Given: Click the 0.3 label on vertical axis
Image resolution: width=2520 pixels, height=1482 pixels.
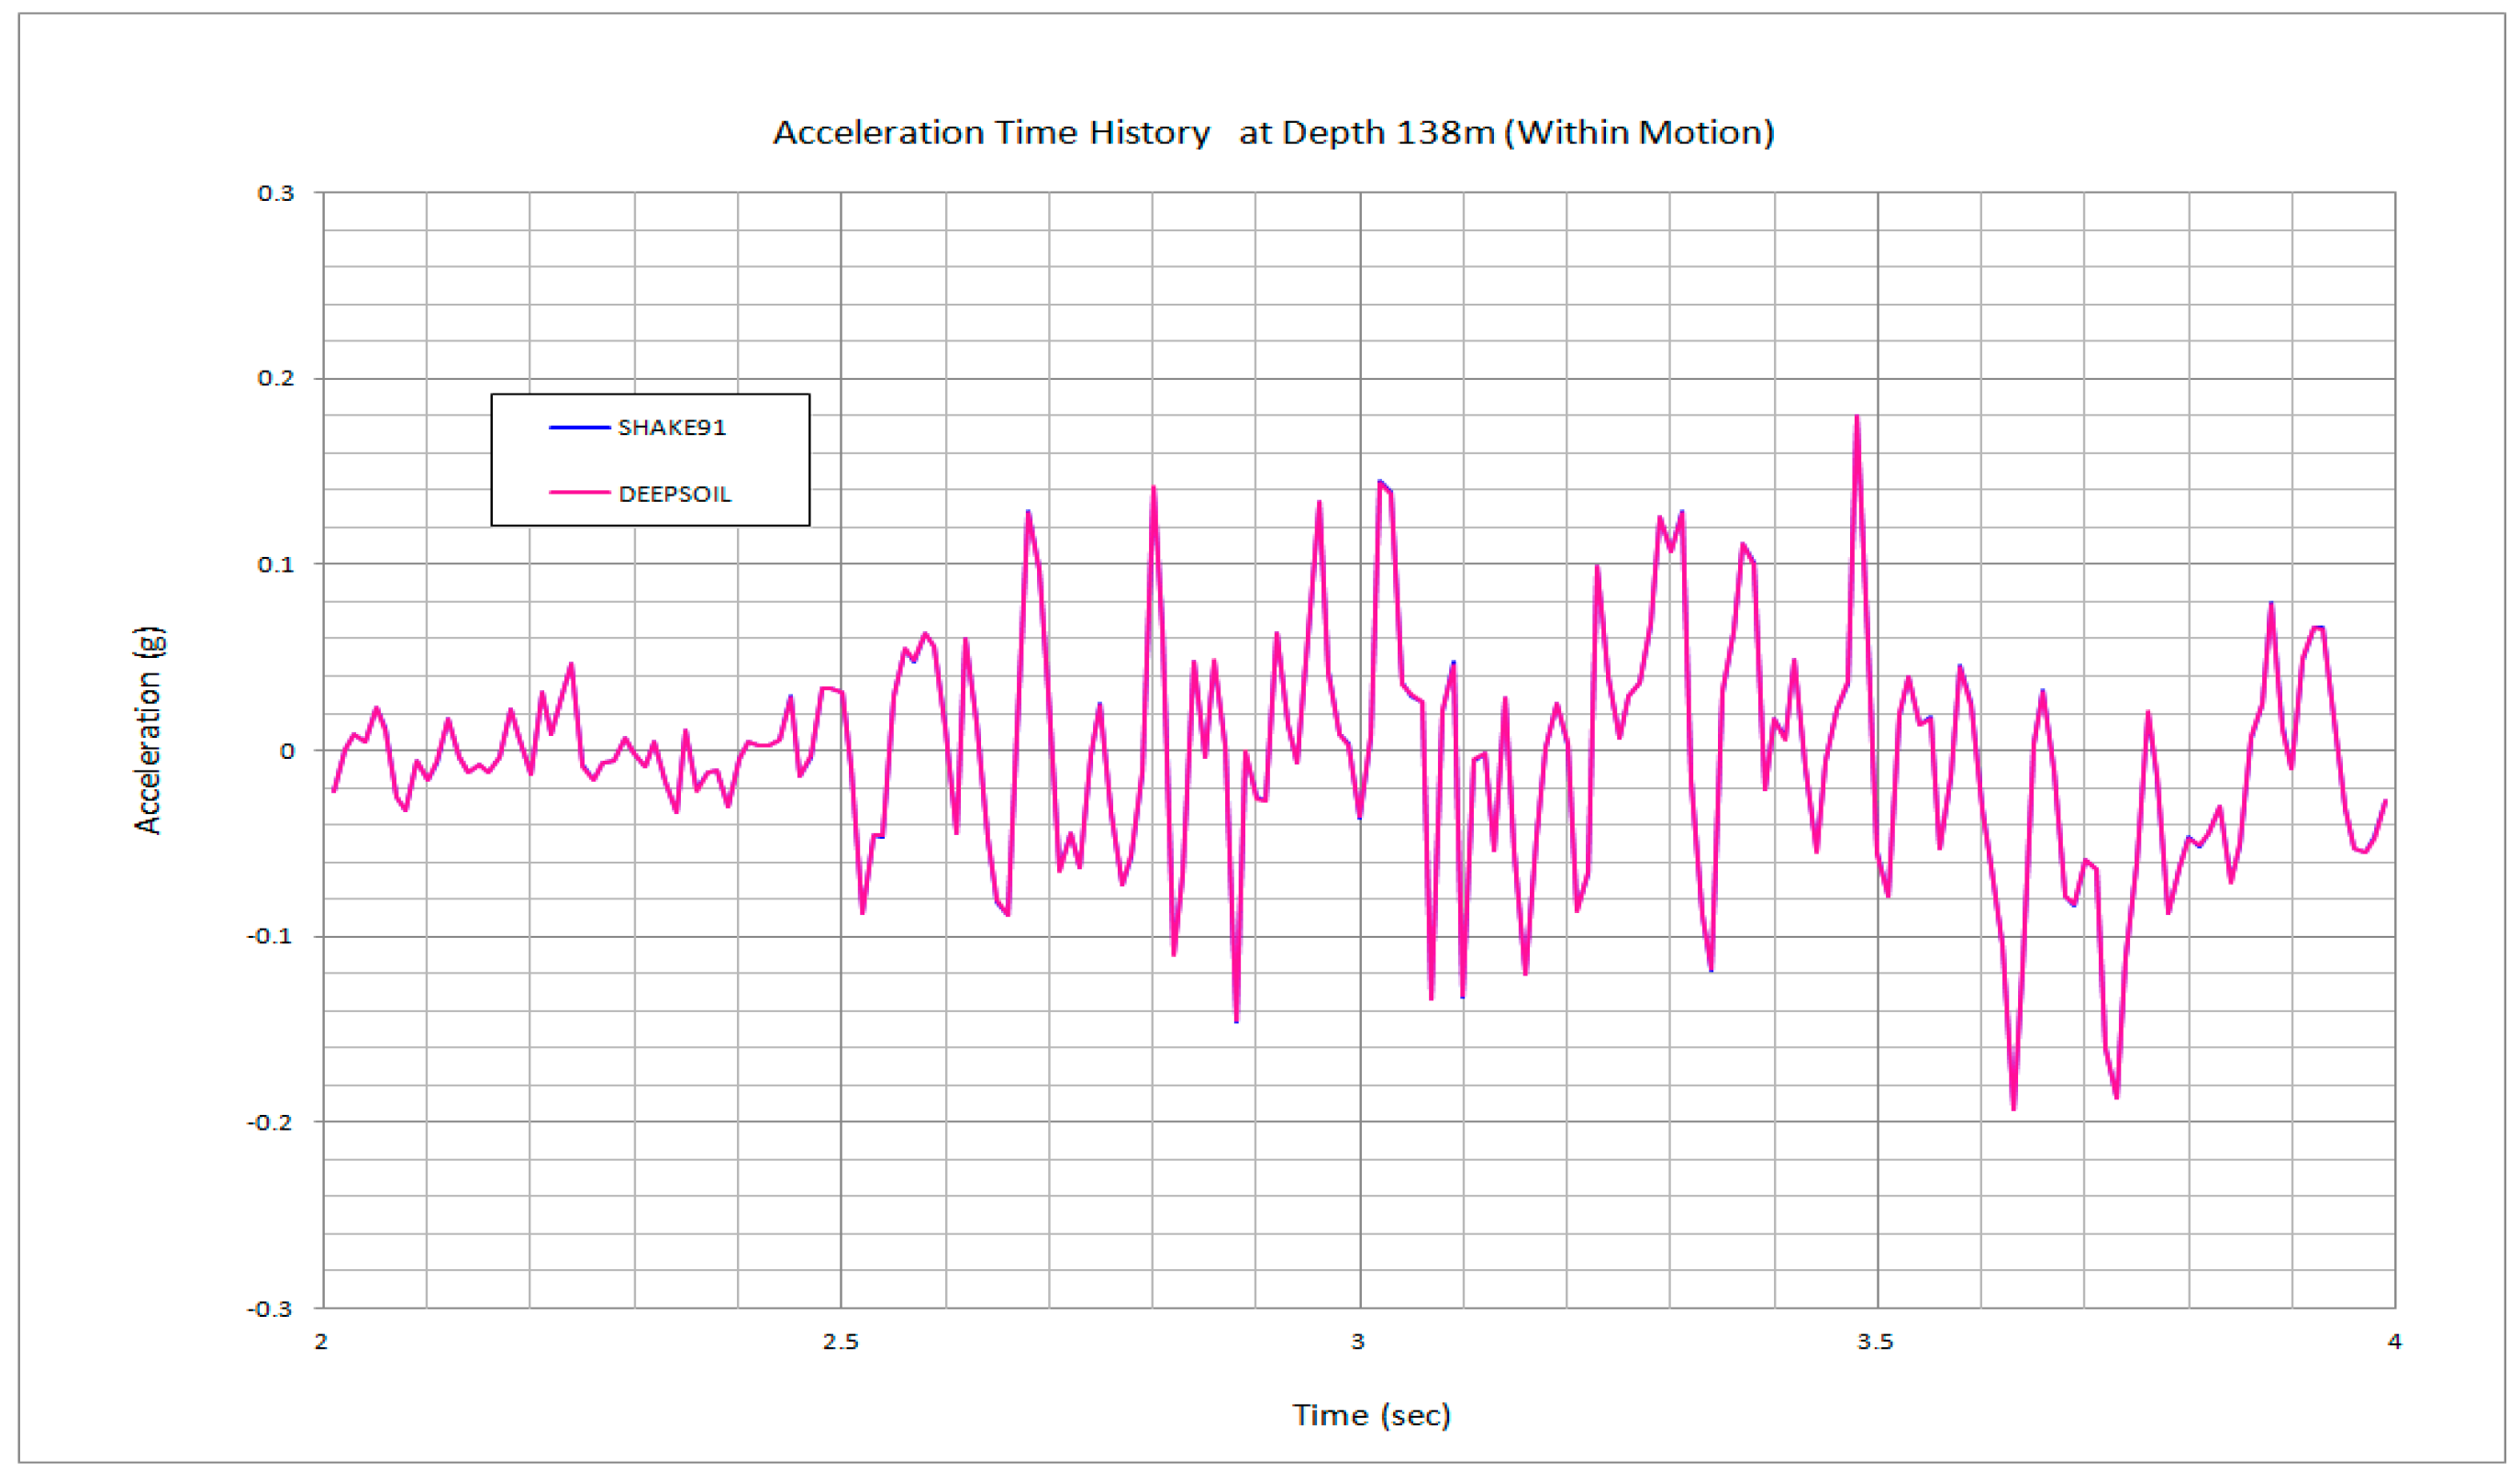Looking at the screenshot, I should coord(276,194).
